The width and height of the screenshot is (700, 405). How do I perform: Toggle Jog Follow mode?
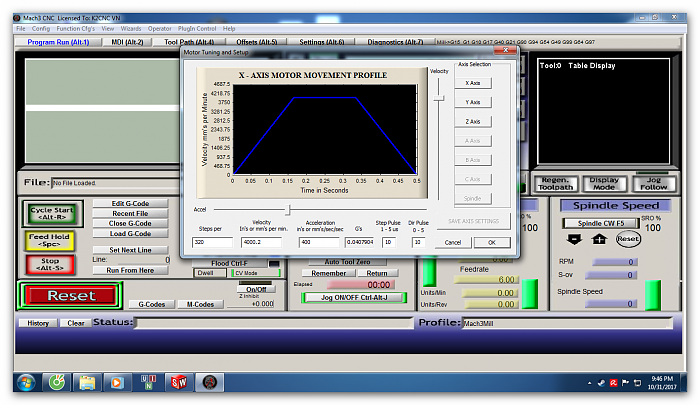coord(654,184)
